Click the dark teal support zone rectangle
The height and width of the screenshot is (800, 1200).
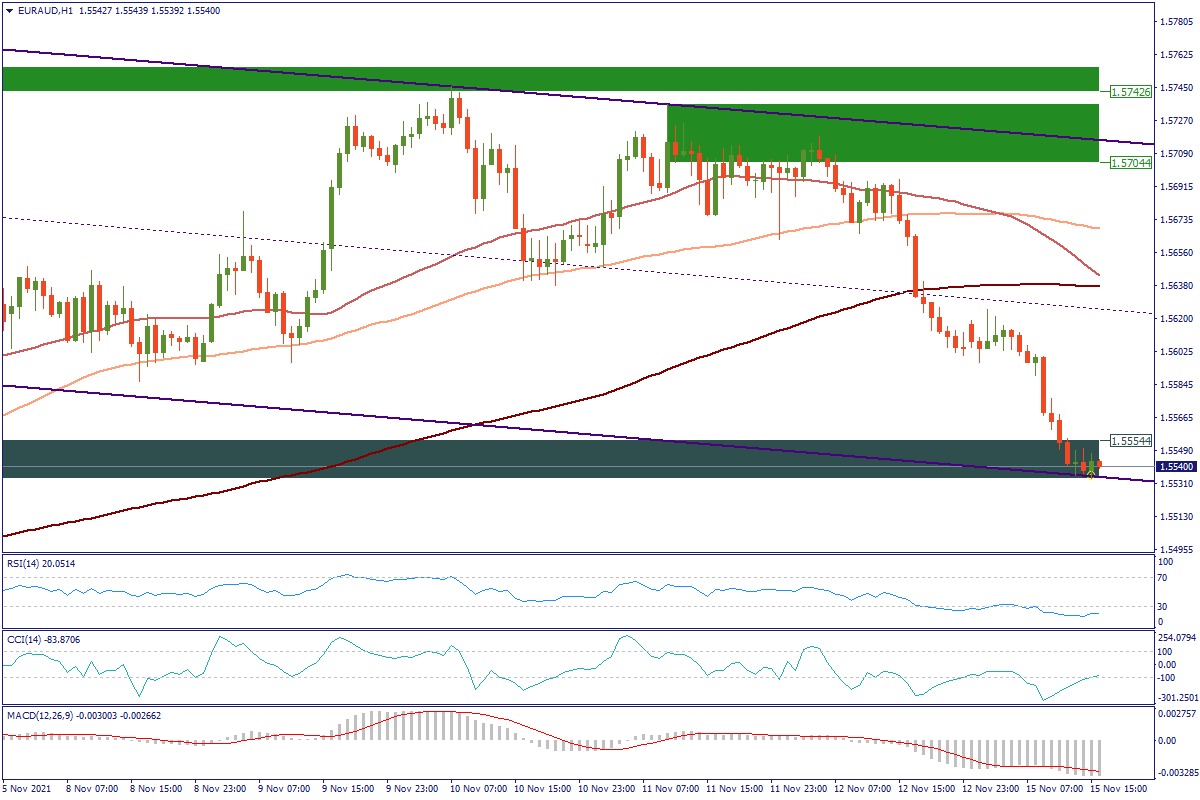tap(500, 458)
